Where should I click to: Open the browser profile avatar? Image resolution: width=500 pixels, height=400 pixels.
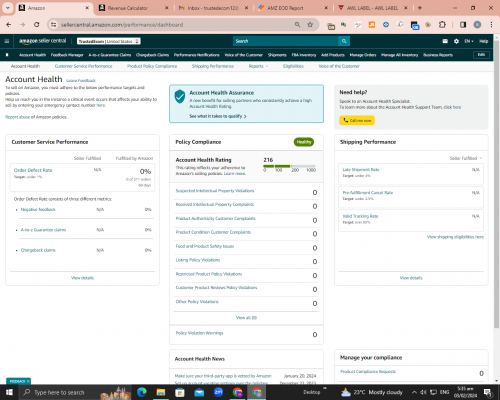(477, 25)
